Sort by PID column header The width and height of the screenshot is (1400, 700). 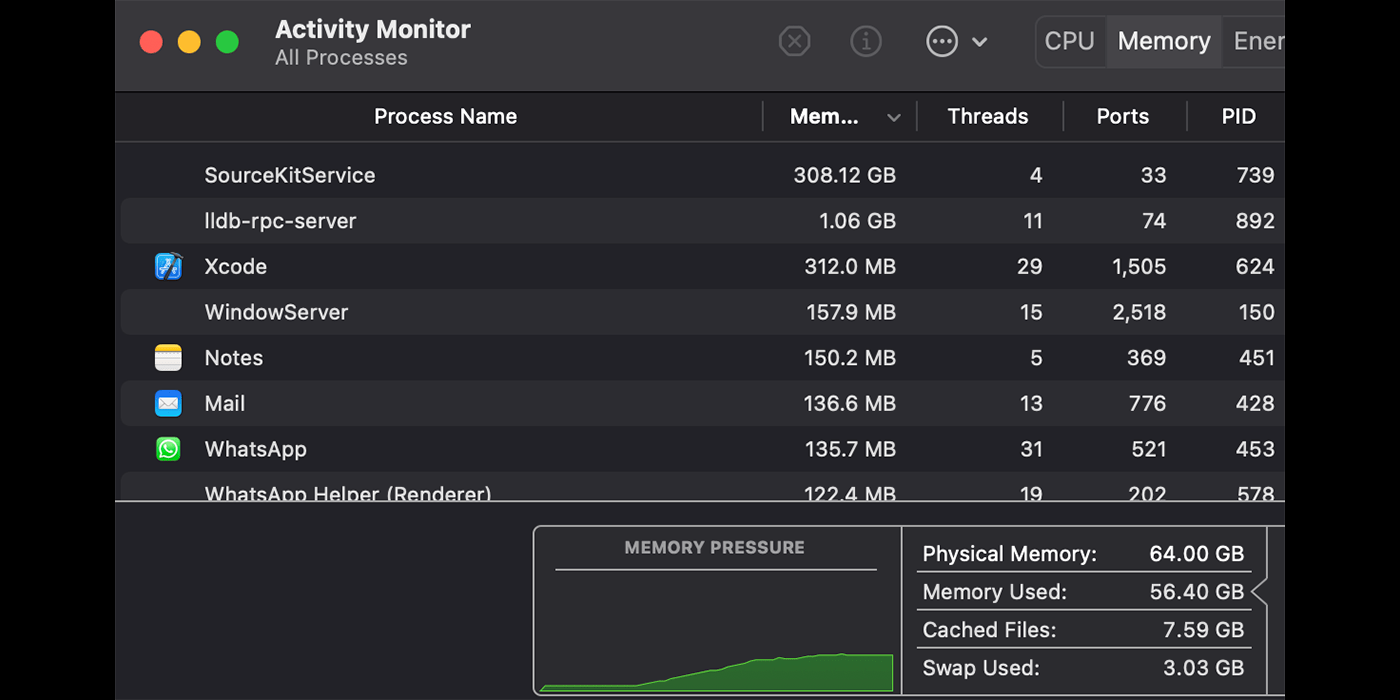(1239, 117)
